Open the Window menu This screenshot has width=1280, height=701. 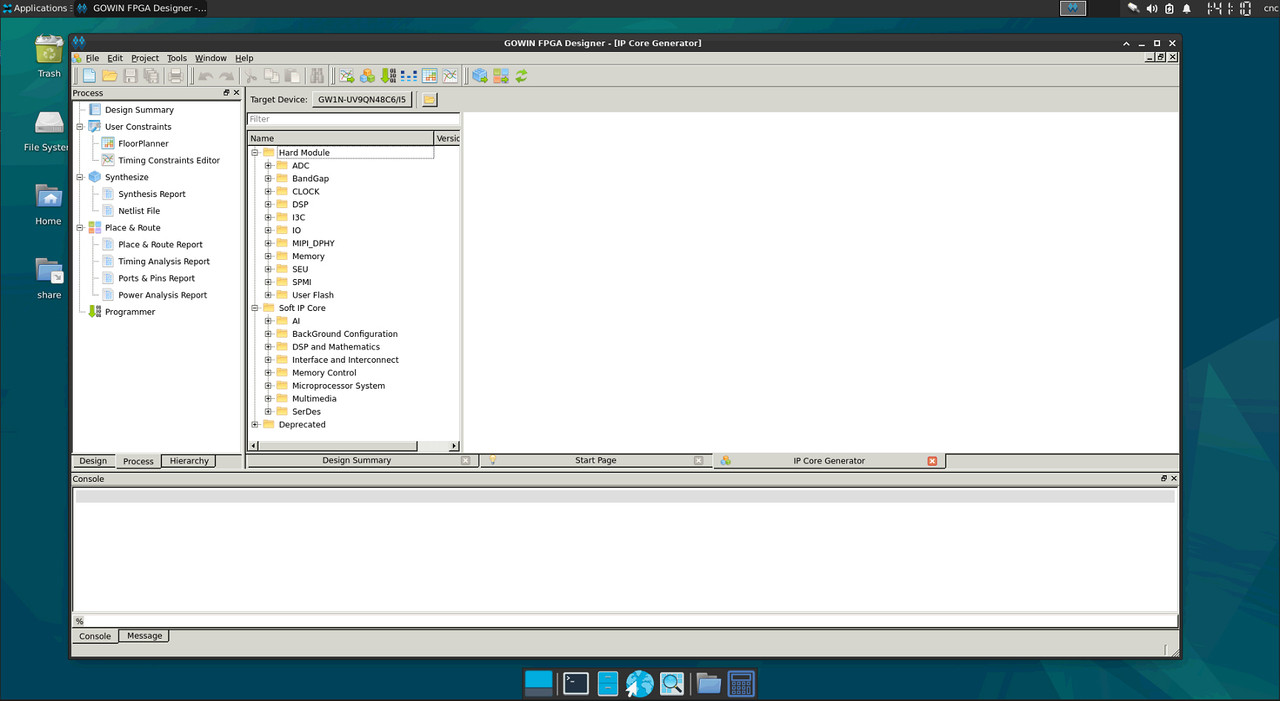tap(211, 58)
